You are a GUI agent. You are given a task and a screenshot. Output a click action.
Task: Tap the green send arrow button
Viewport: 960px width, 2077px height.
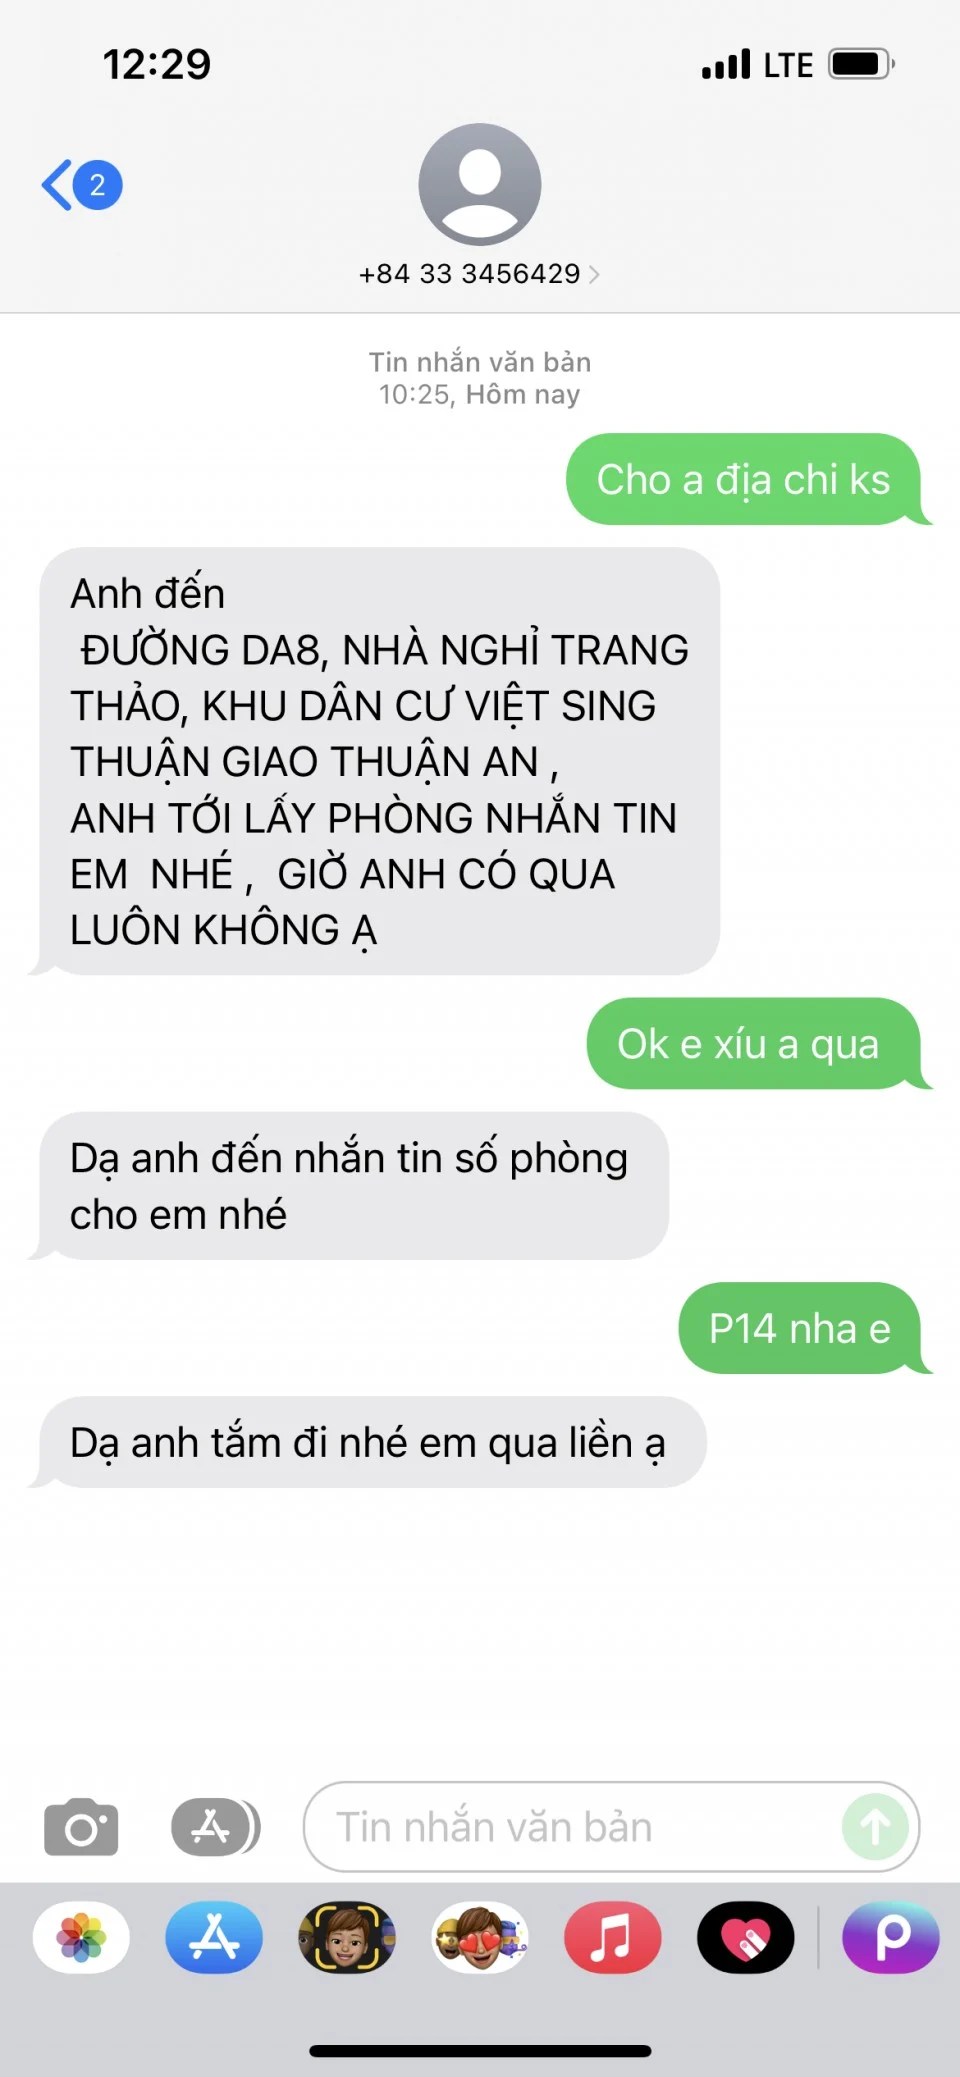pos(875,1827)
